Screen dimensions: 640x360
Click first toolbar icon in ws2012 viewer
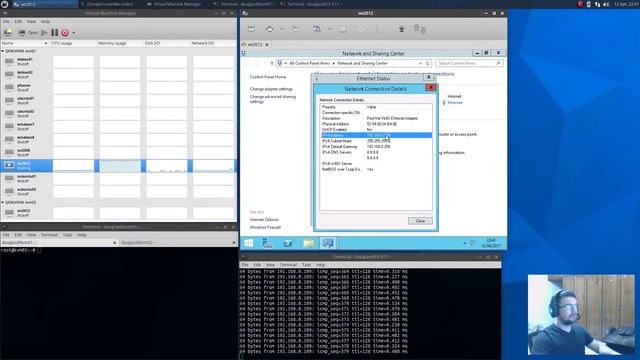point(251,29)
